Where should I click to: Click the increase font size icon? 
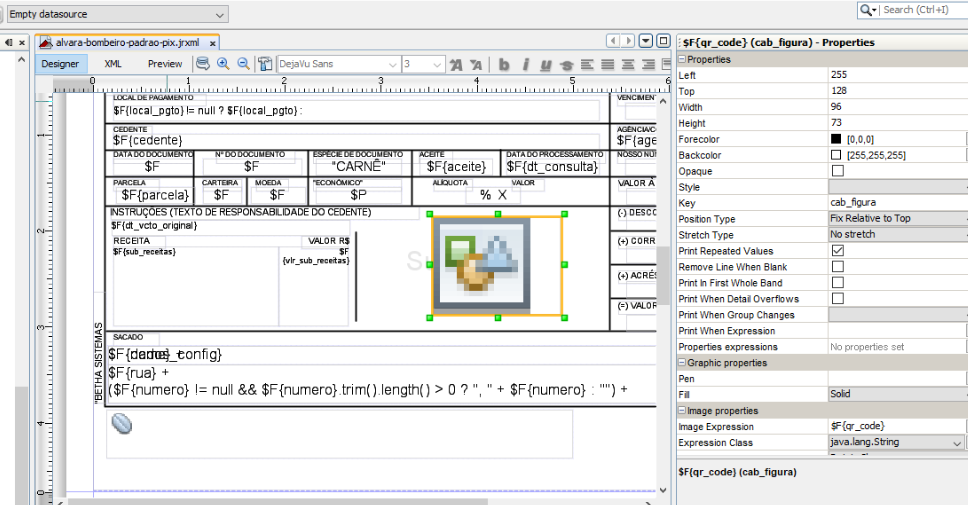456,64
